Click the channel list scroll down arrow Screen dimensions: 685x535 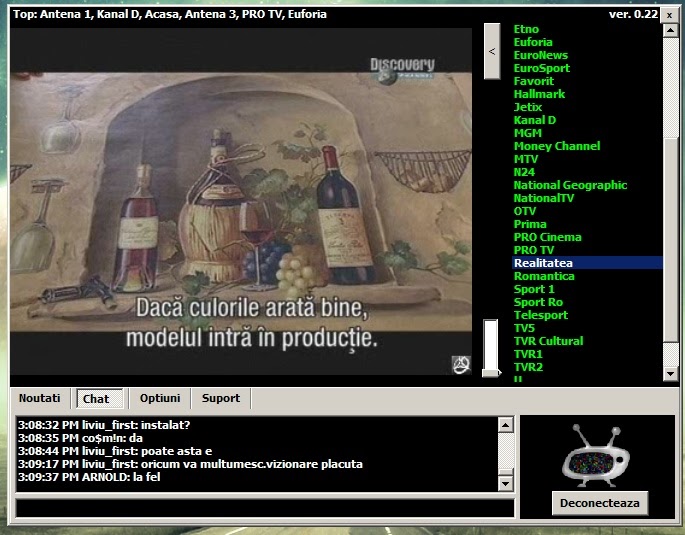[670, 374]
